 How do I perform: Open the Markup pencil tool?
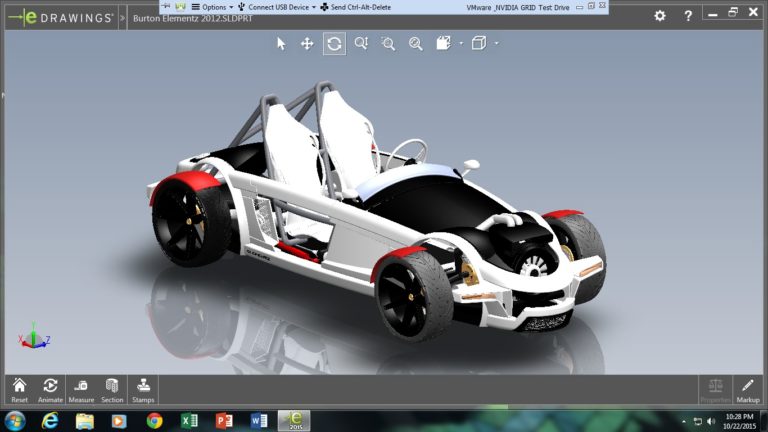[748, 390]
